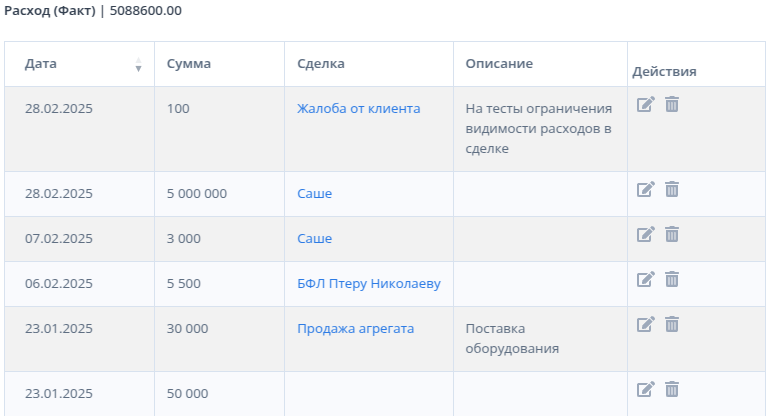Image resolution: width=768 pixels, height=416 pixels.
Task: Delete the 100 expense row
Action: [672, 104]
